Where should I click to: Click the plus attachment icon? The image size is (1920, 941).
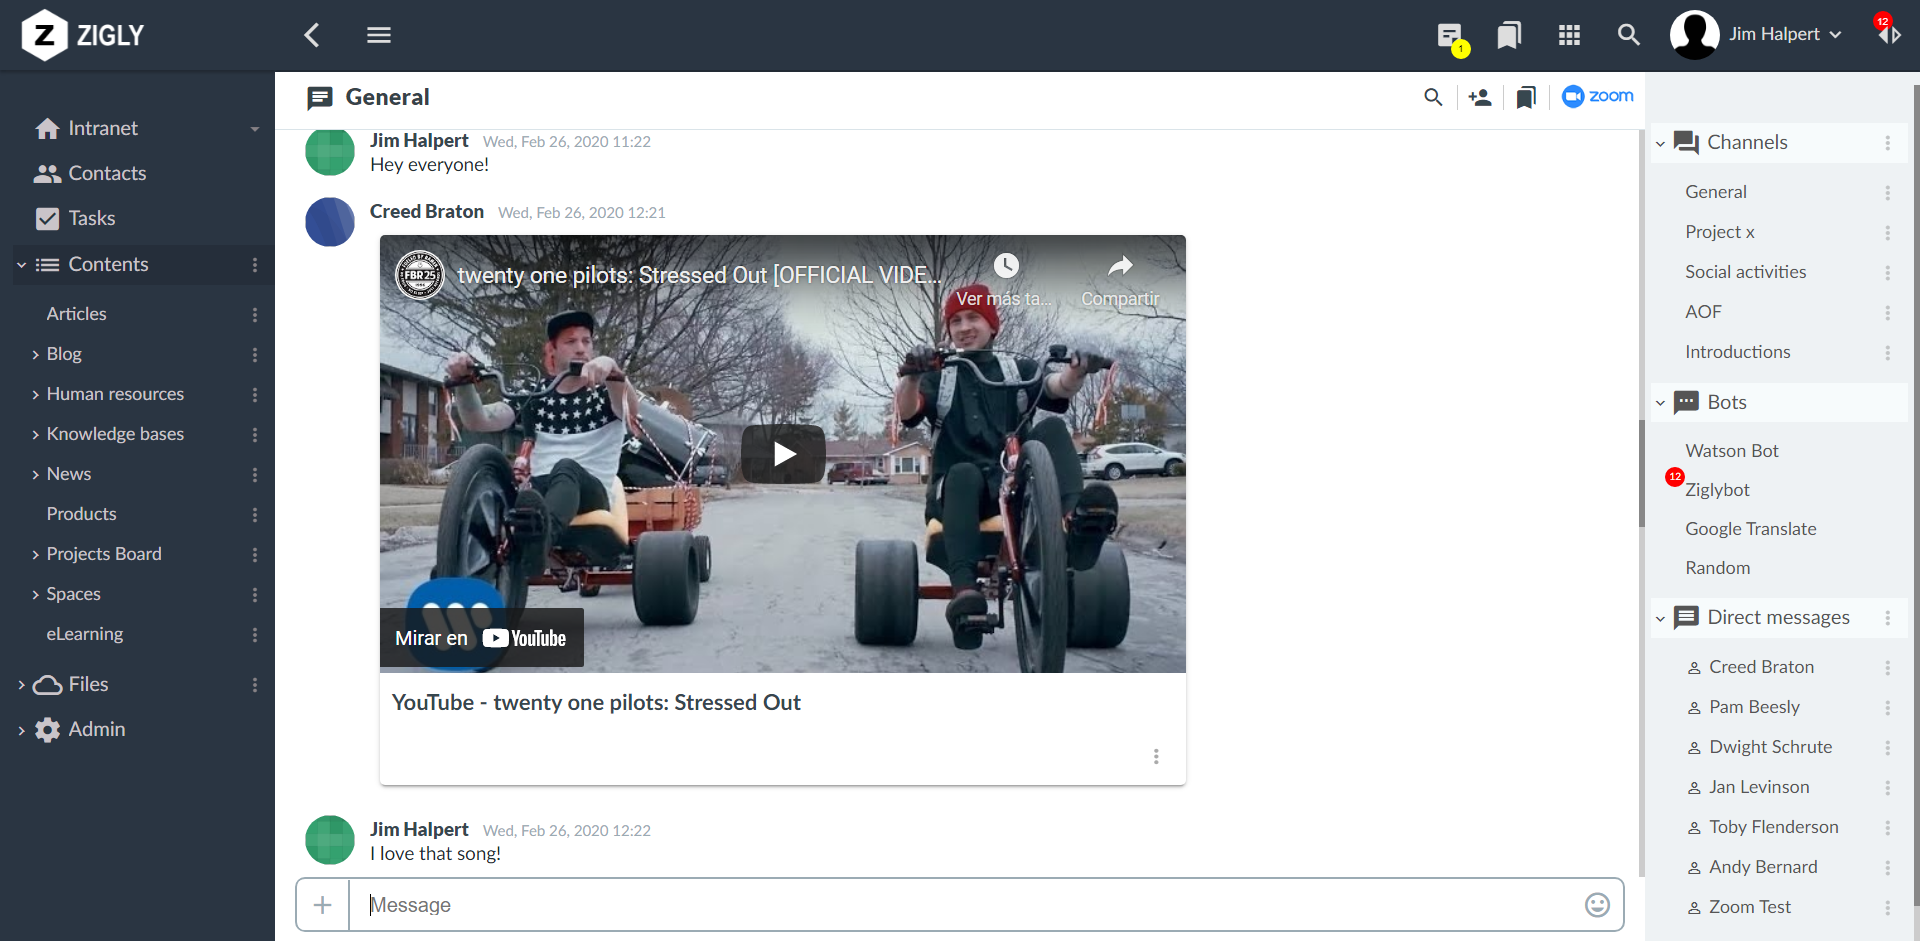(x=321, y=904)
